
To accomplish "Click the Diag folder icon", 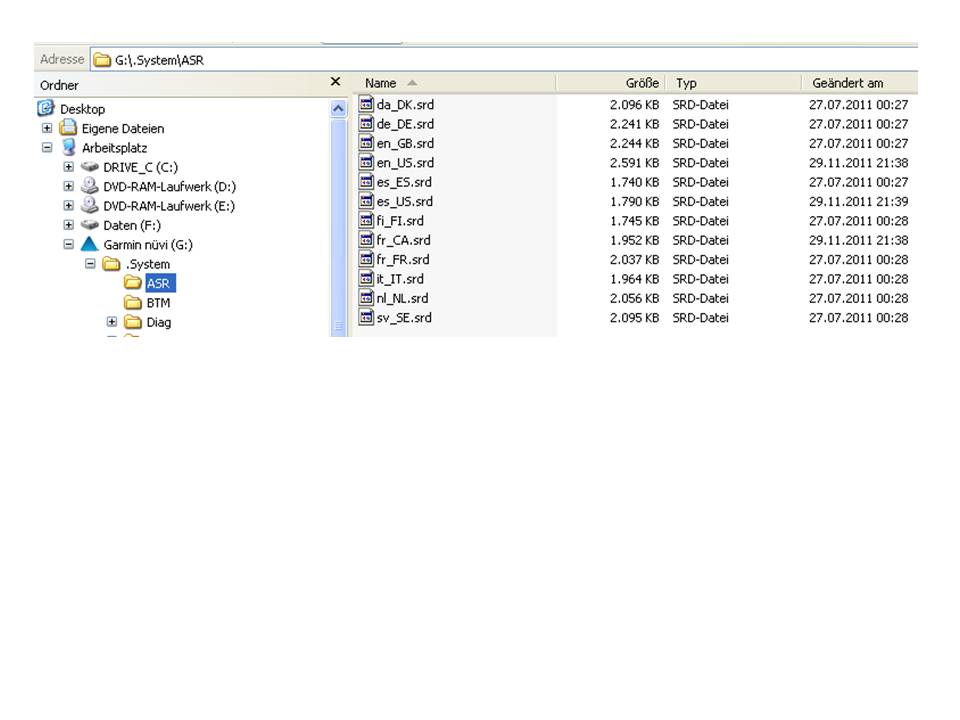I will pyautogui.click(x=133, y=322).
